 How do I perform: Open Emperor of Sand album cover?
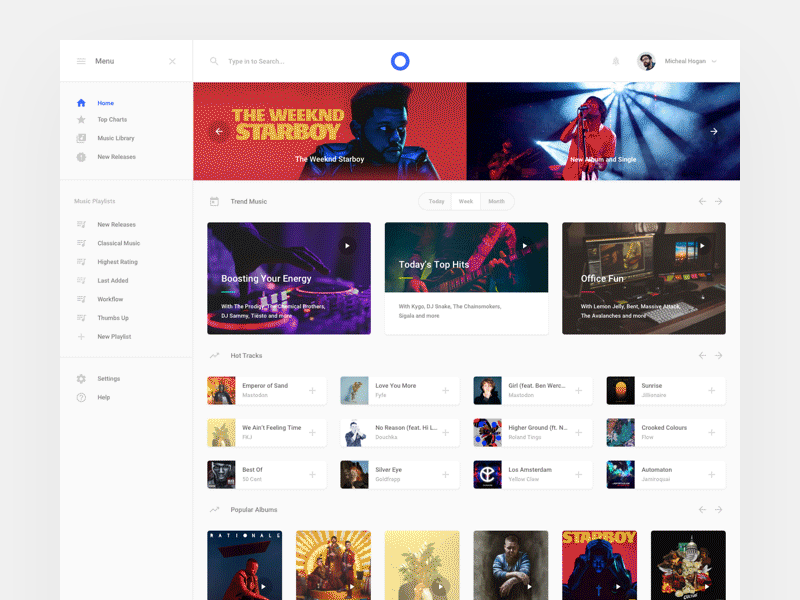[x=221, y=391]
